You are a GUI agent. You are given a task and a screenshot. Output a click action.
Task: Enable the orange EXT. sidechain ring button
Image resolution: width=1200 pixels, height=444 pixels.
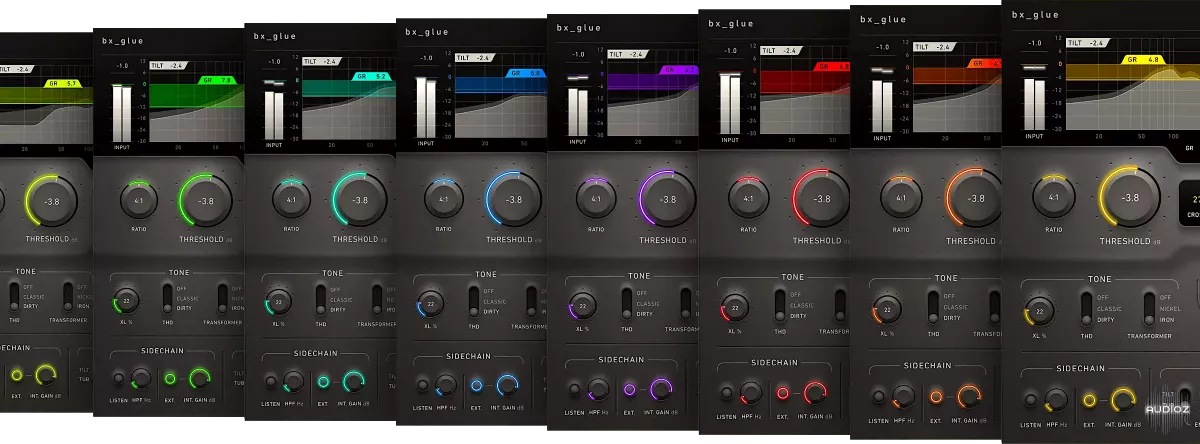[x=936, y=395]
